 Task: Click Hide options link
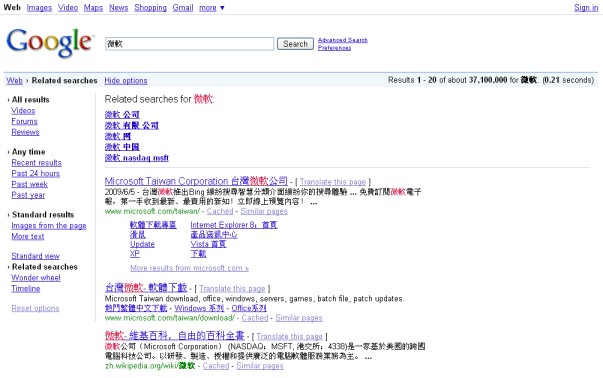click(126, 80)
